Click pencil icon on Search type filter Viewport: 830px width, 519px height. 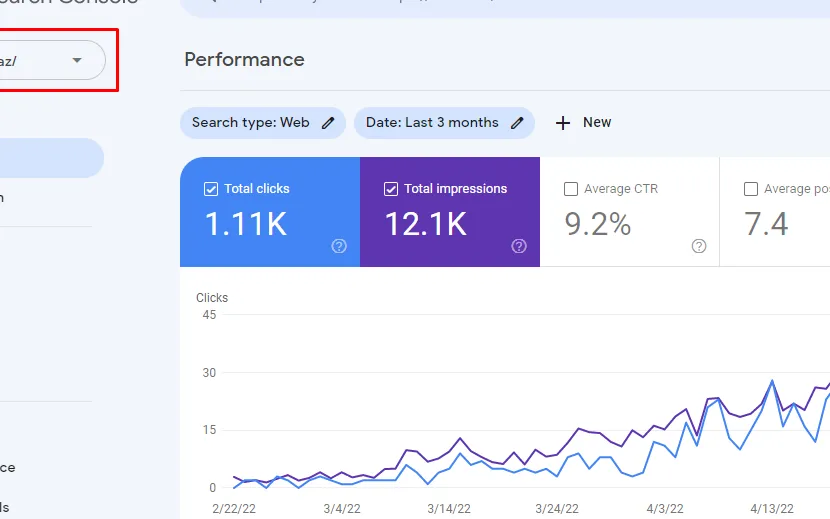tap(328, 123)
